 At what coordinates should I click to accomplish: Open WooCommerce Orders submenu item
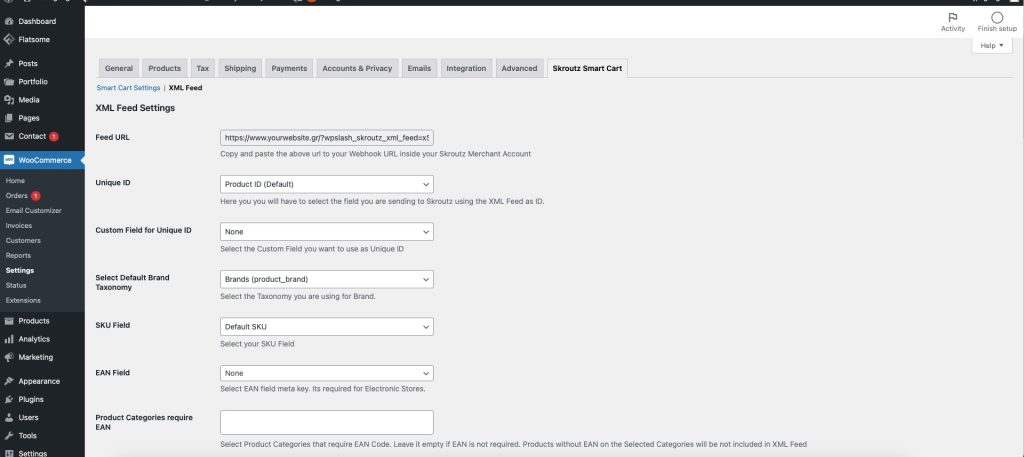[17, 196]
